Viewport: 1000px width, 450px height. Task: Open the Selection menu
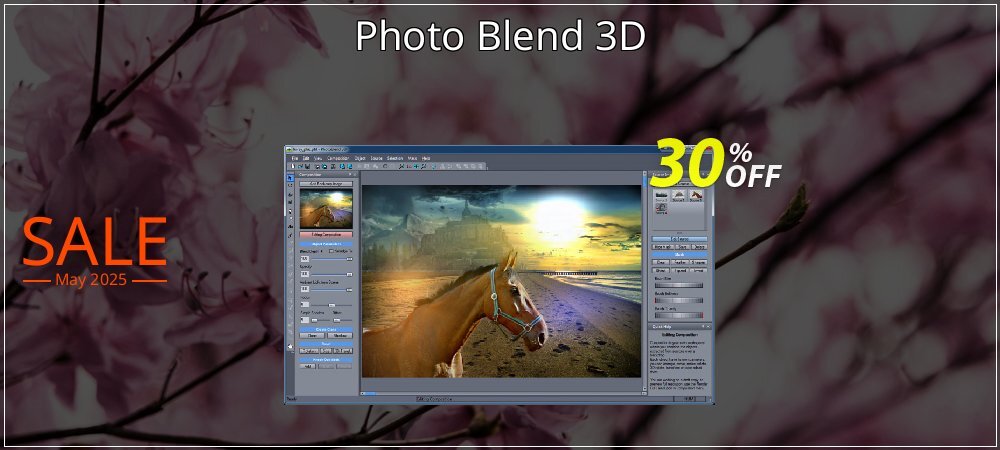395,158
